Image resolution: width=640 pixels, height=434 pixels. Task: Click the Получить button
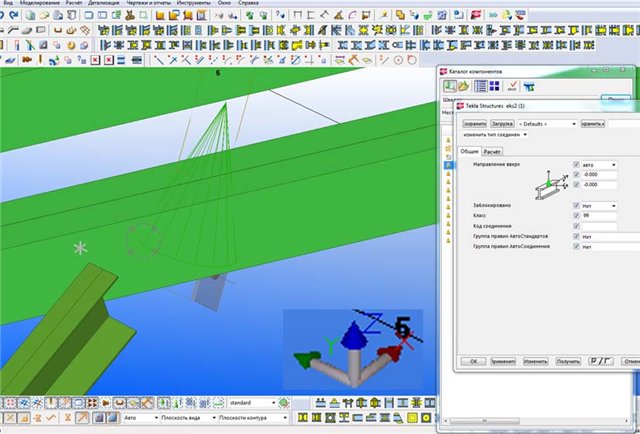tap(567, 359)
